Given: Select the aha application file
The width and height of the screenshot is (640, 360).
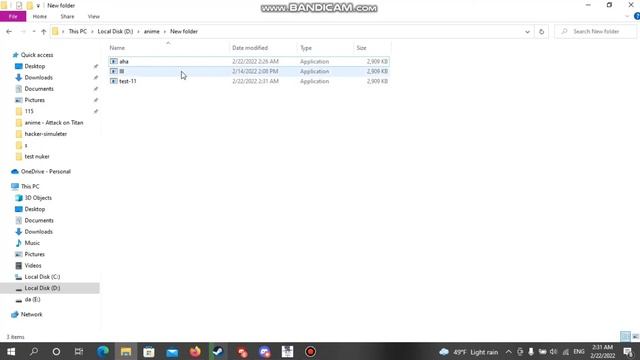Looking at the screenshot, I should [x=249, y=61].
